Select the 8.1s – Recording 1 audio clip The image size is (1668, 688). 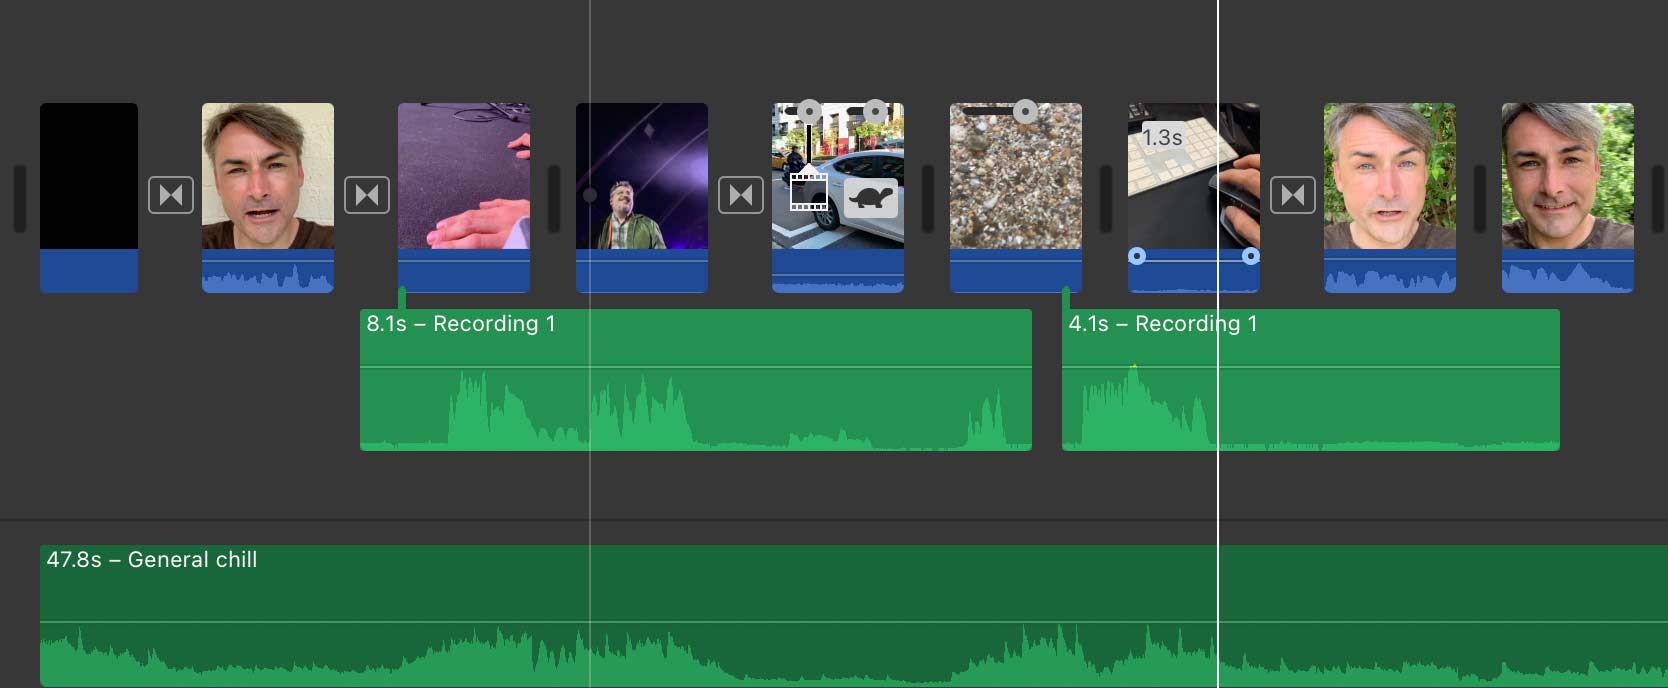[696, 380]
